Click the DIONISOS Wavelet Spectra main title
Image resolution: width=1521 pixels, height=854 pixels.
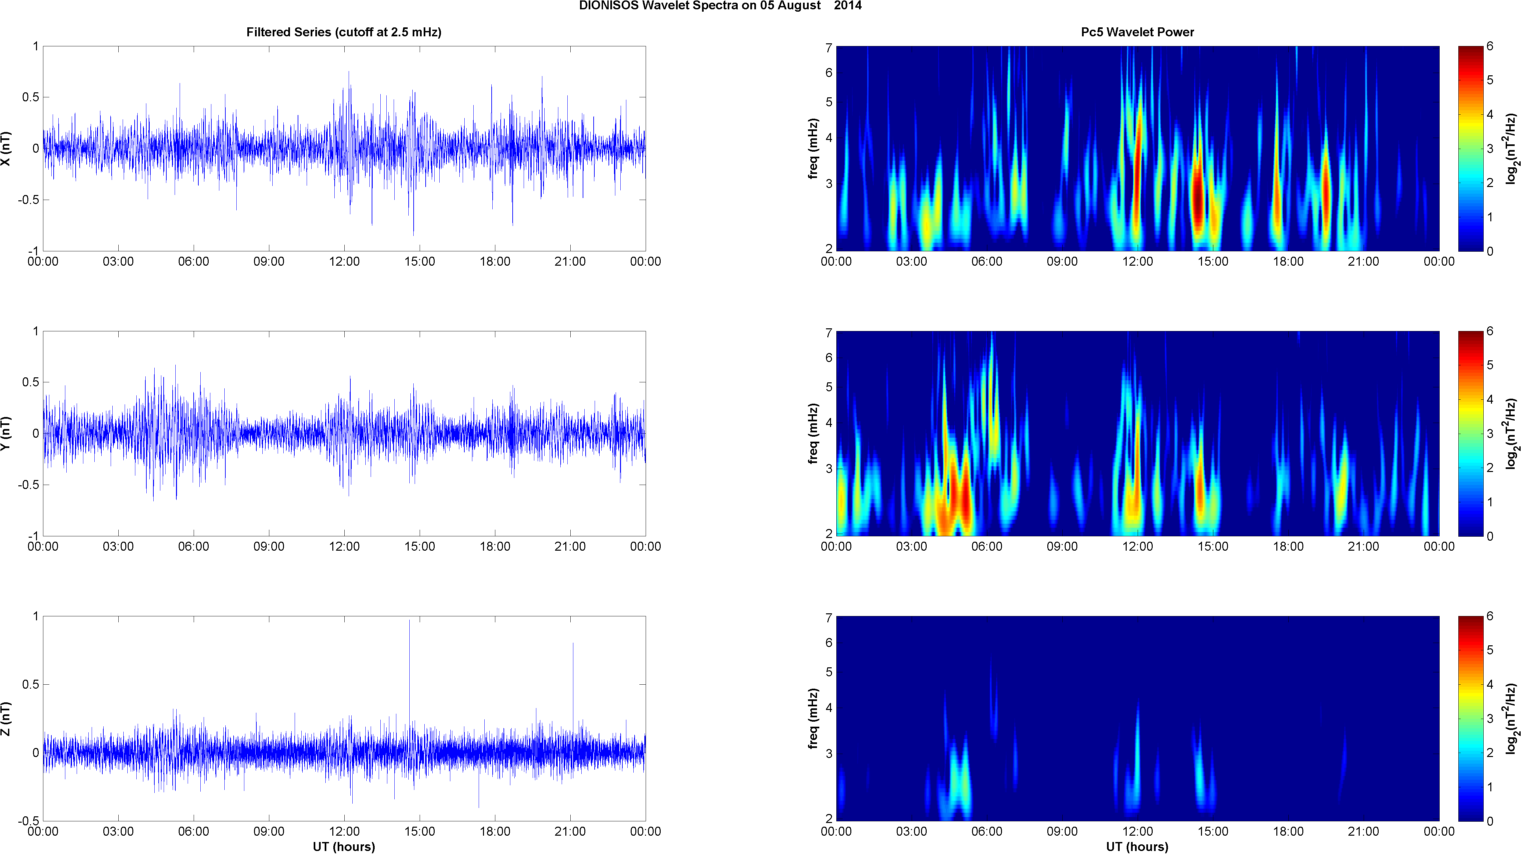[x=720, y=6]
